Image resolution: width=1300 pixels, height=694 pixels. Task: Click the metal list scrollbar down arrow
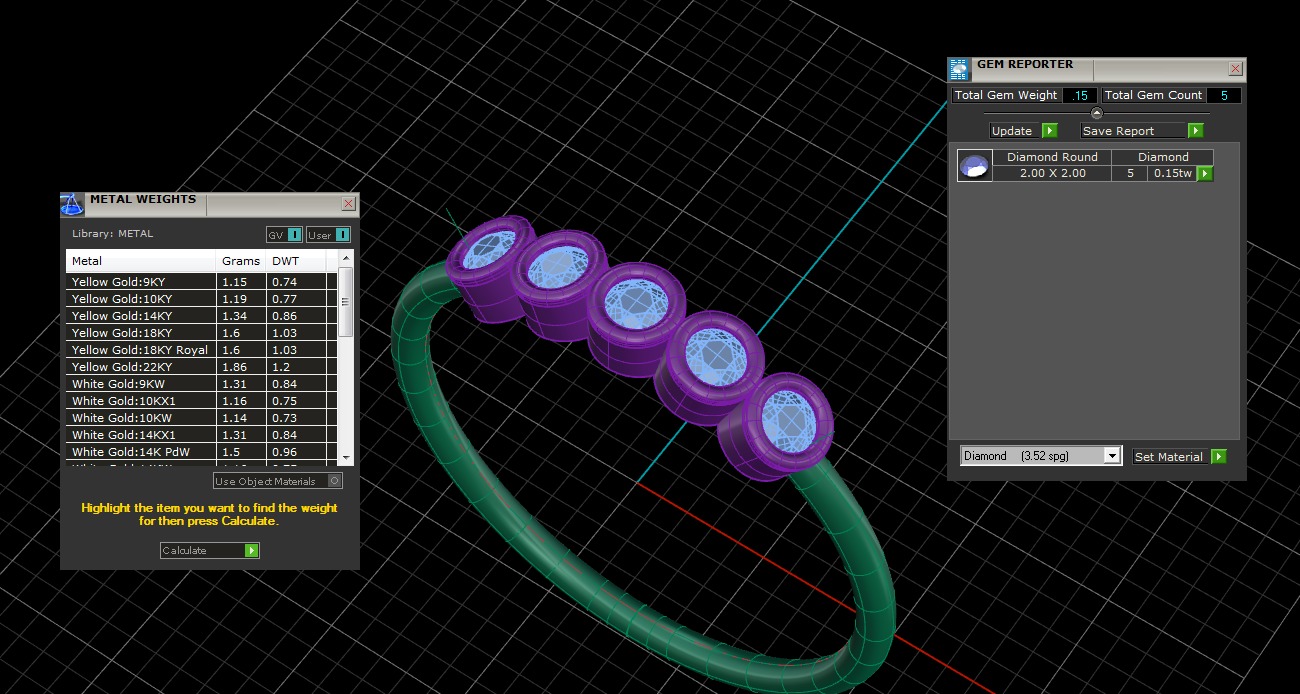pos(345,457)
